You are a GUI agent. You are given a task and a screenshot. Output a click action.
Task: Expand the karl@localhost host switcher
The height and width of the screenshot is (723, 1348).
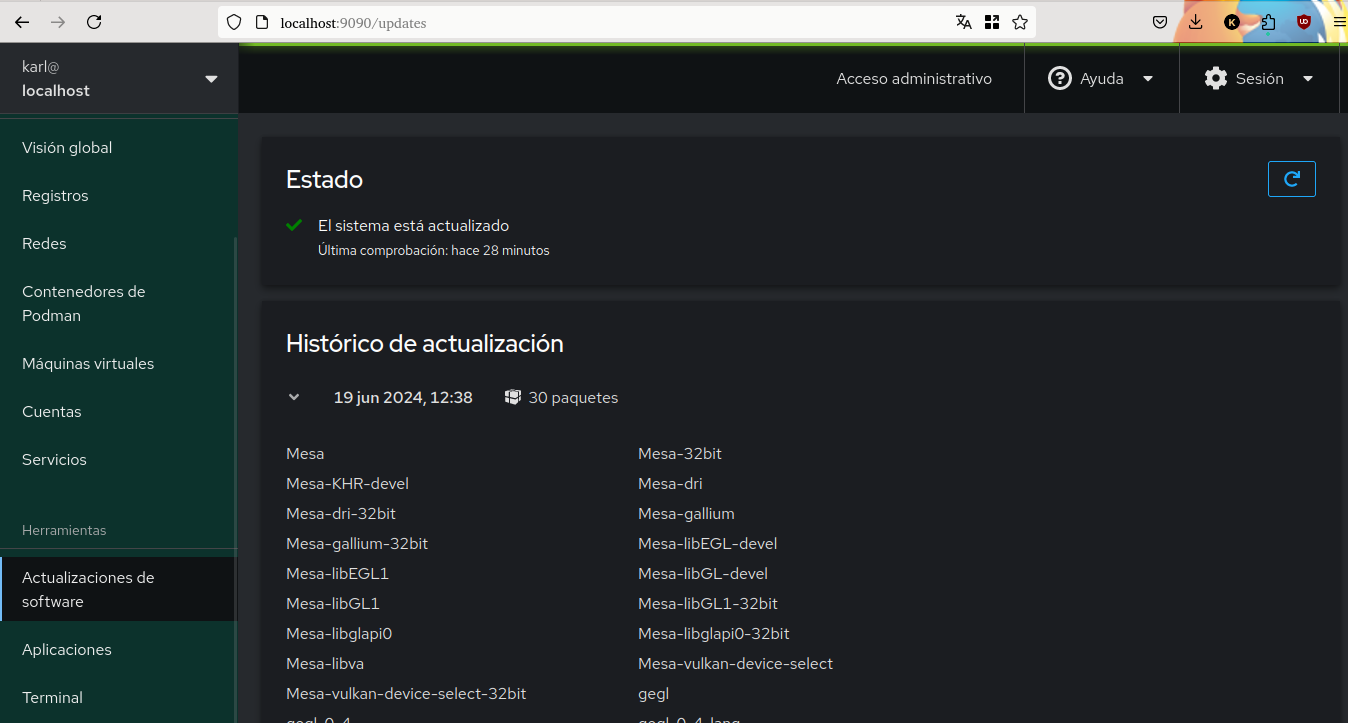click(210, 78)
